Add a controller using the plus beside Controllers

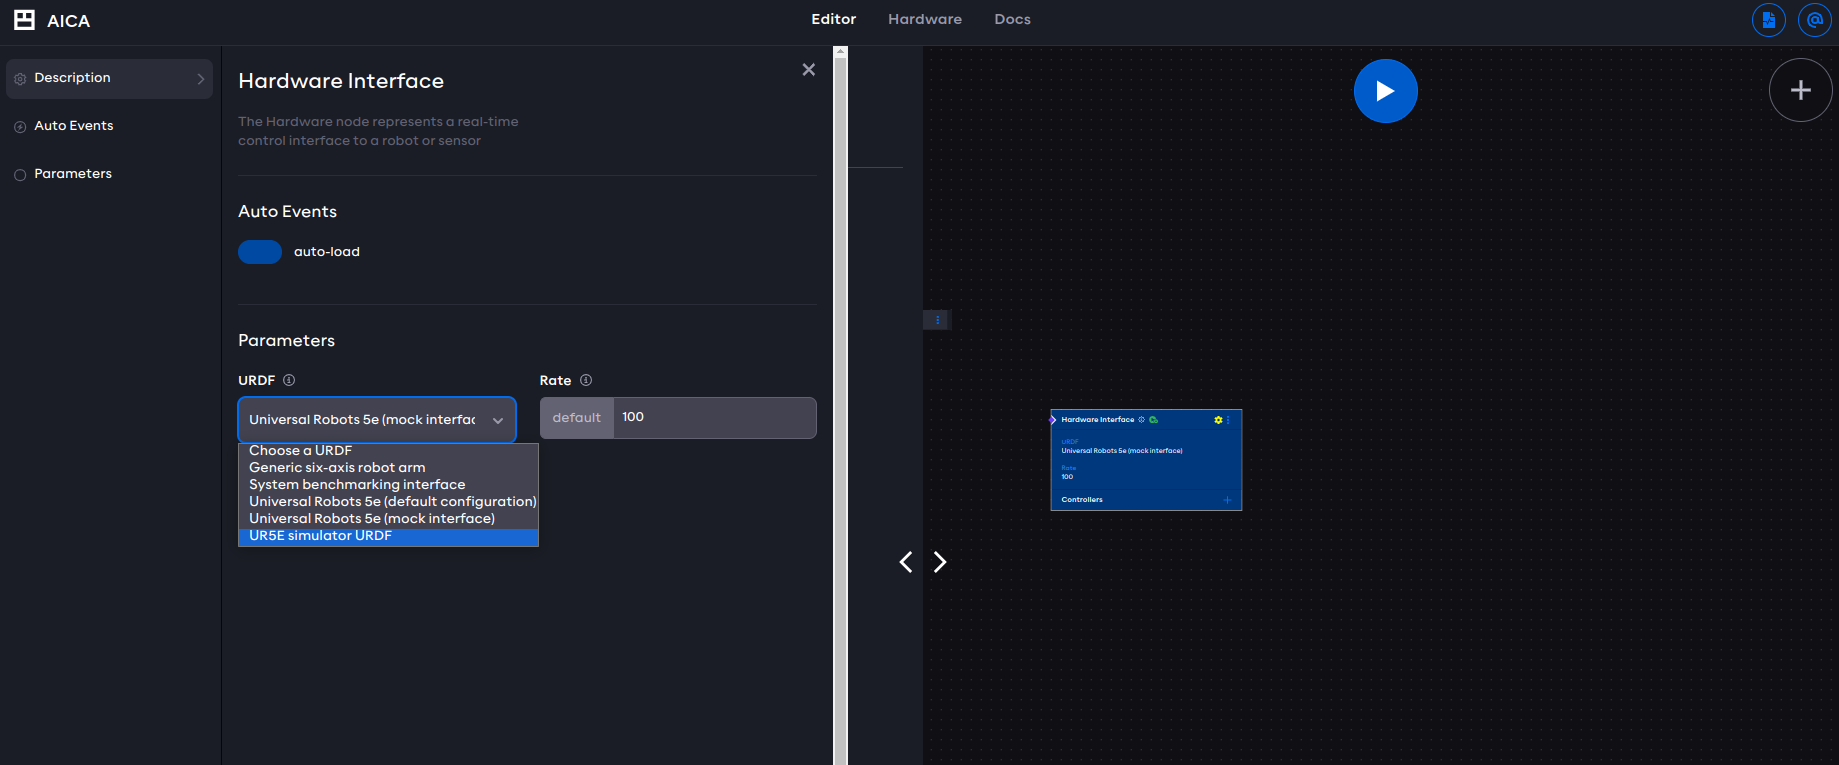tap(1227, 500)
